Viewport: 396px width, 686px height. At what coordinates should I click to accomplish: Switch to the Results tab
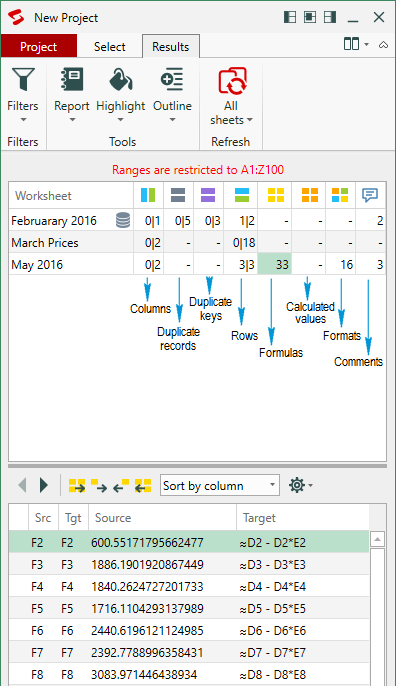click(x=171, y=46)
